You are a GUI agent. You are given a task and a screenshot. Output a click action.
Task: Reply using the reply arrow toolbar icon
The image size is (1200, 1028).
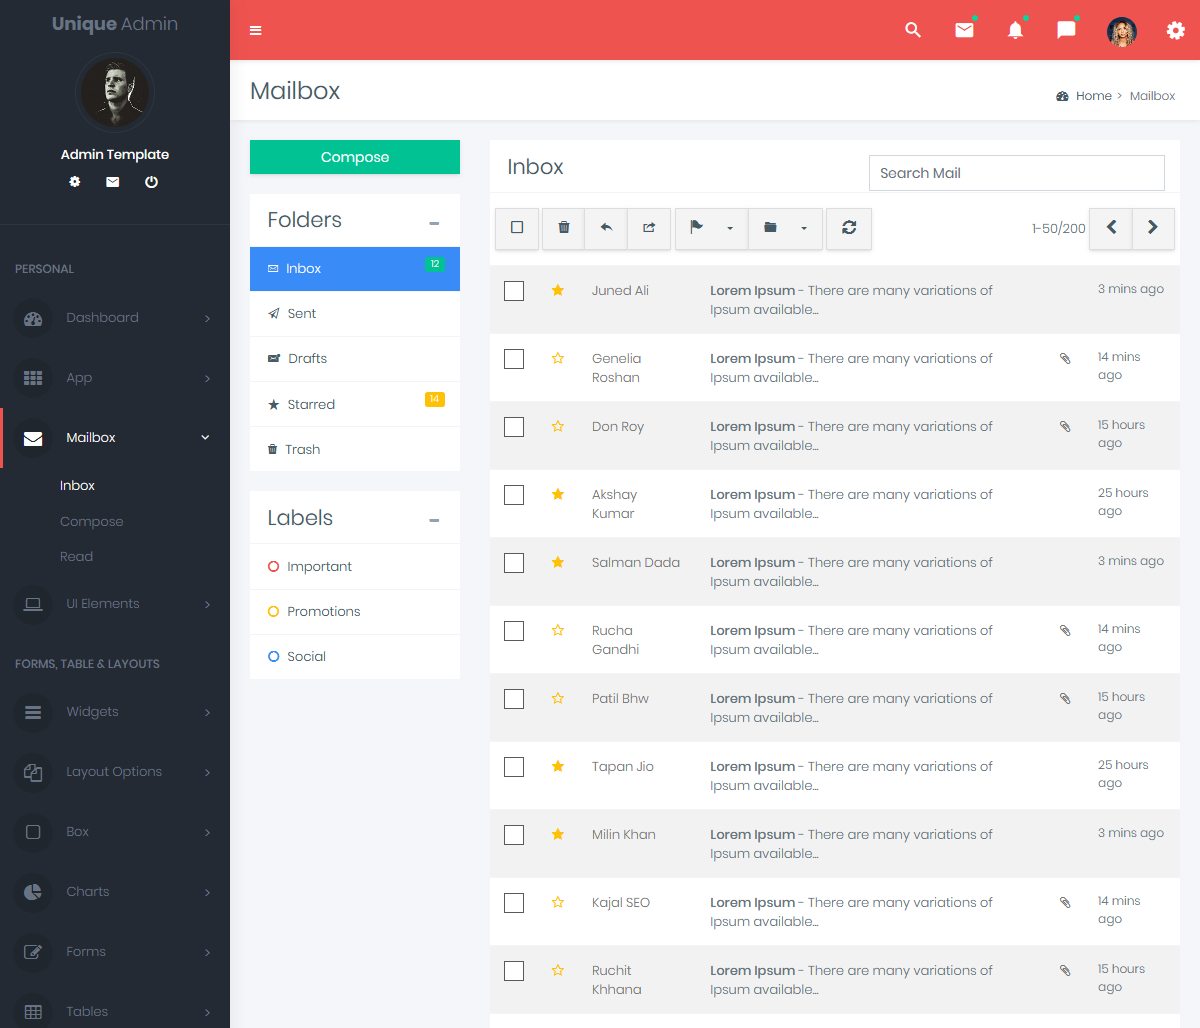coord(605,228)
